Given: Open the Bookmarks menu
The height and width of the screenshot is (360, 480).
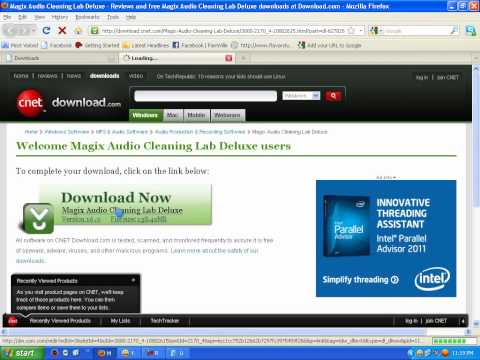Looking at the screenshot, I should coord(87,17).
